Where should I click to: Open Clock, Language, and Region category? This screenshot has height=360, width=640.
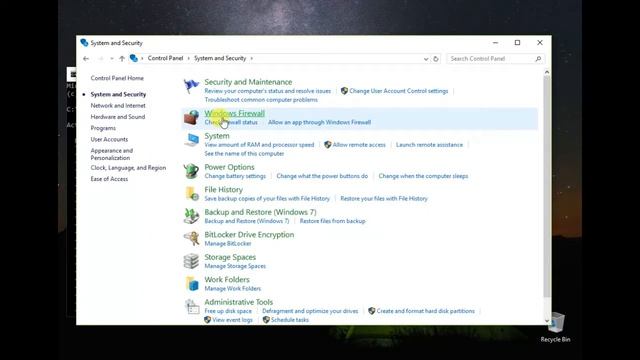(128, 168)
